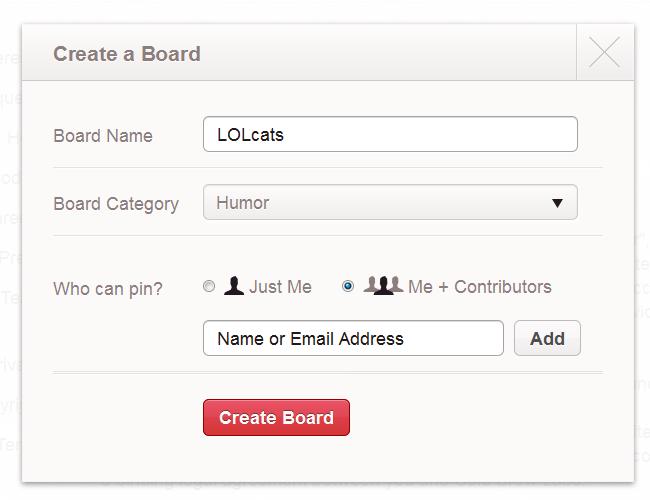The image size is (650, 500).
Task: Click the Name or Email Address field
Action: coord(353,338)
